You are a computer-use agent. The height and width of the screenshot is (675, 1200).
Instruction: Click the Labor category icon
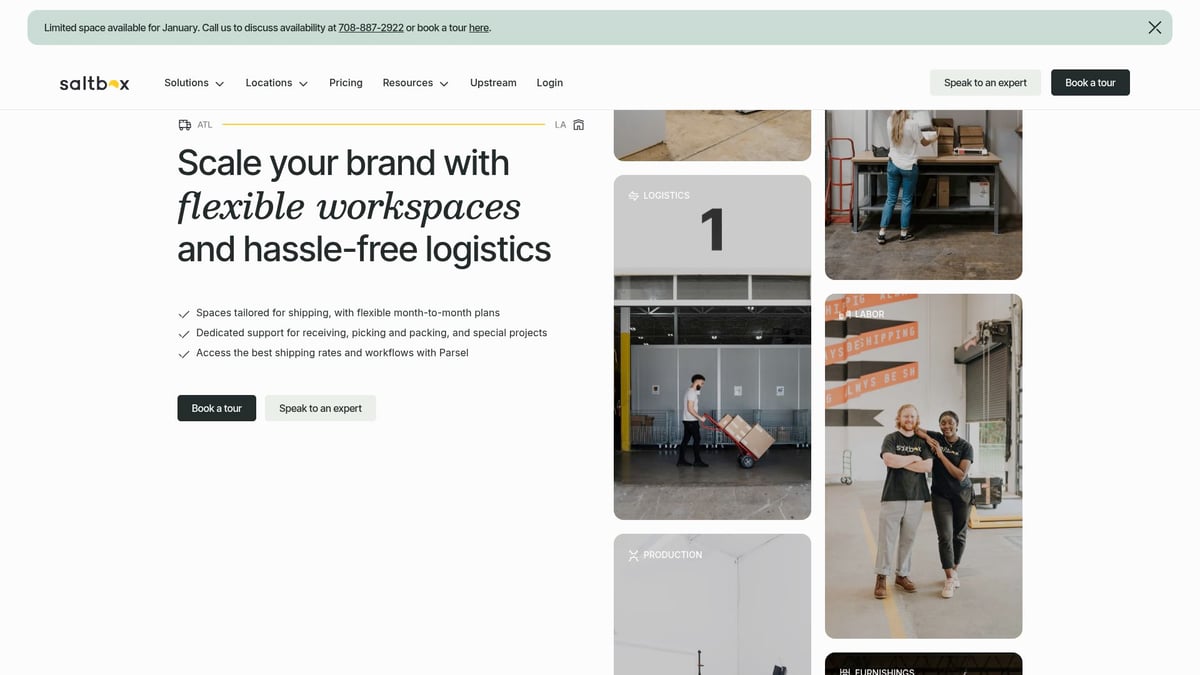tap(844, 313)
